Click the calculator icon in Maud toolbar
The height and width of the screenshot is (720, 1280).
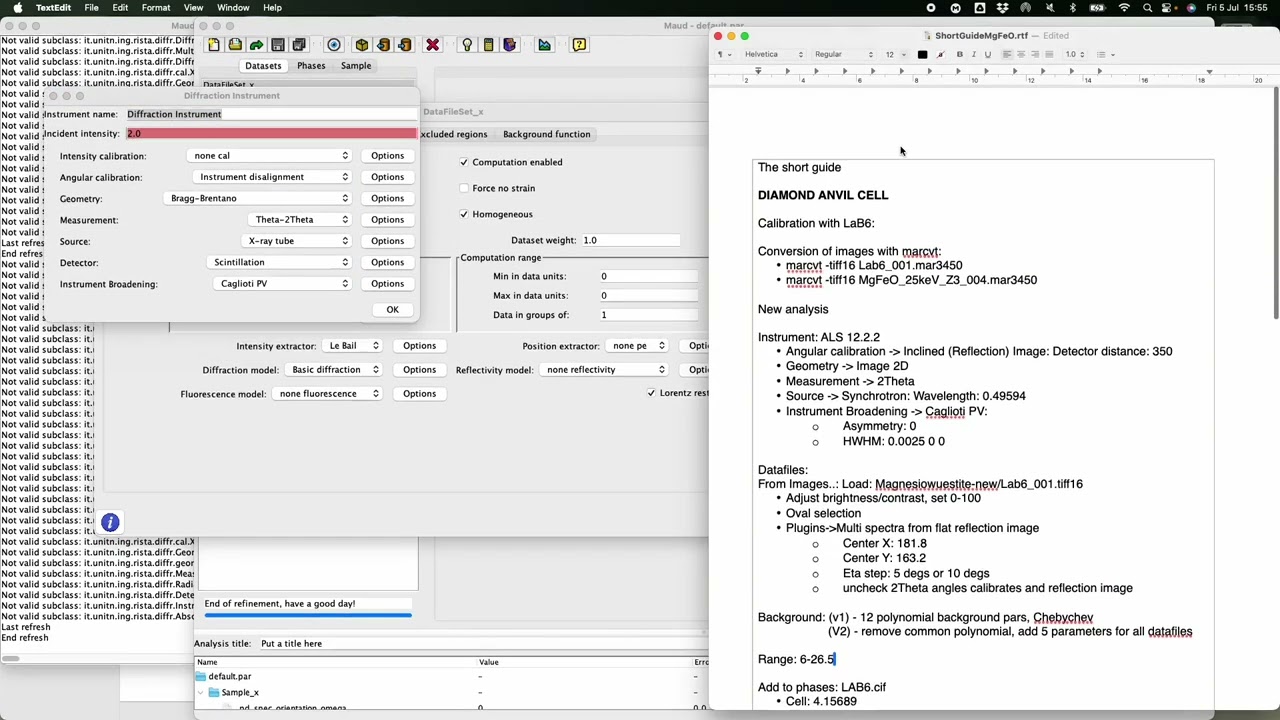click(x=488, y=45)
